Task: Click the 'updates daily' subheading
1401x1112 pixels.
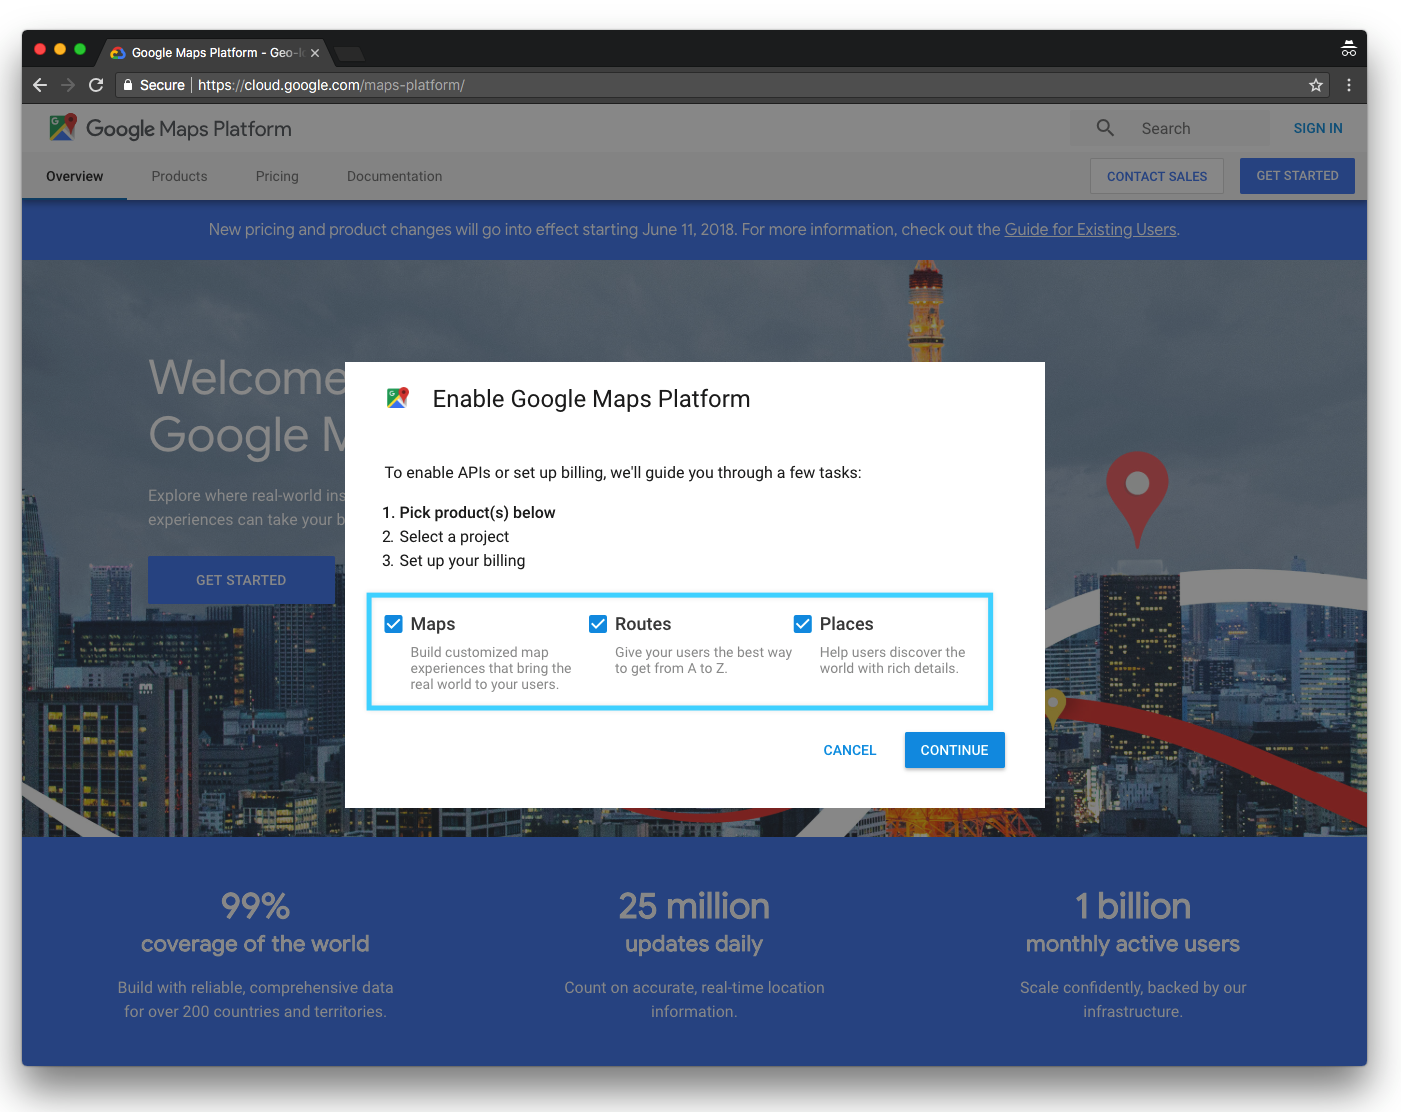Action: tap(694, 944)
